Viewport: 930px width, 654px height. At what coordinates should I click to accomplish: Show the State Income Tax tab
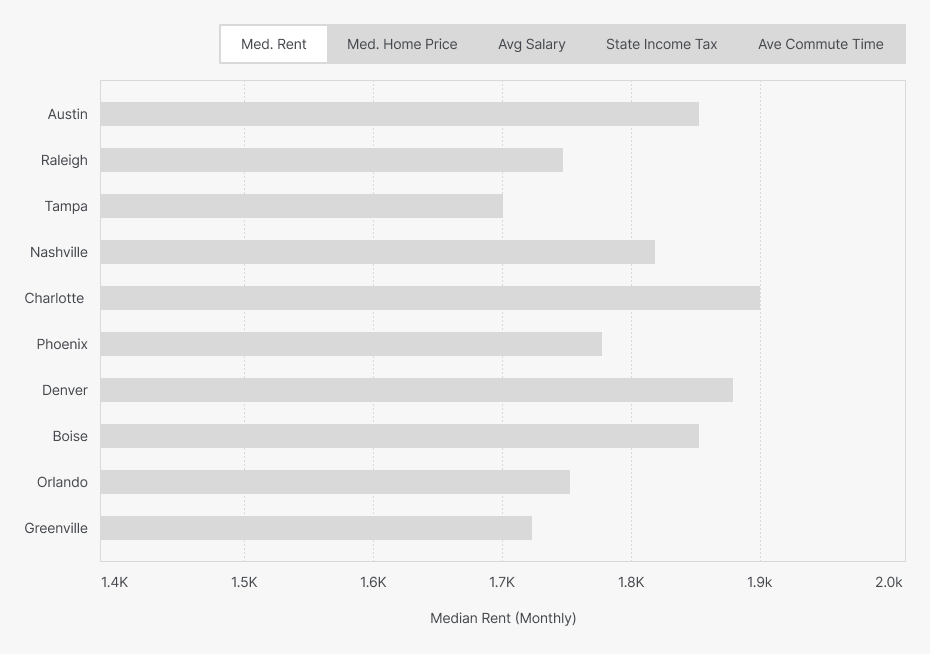coord(662,44)
